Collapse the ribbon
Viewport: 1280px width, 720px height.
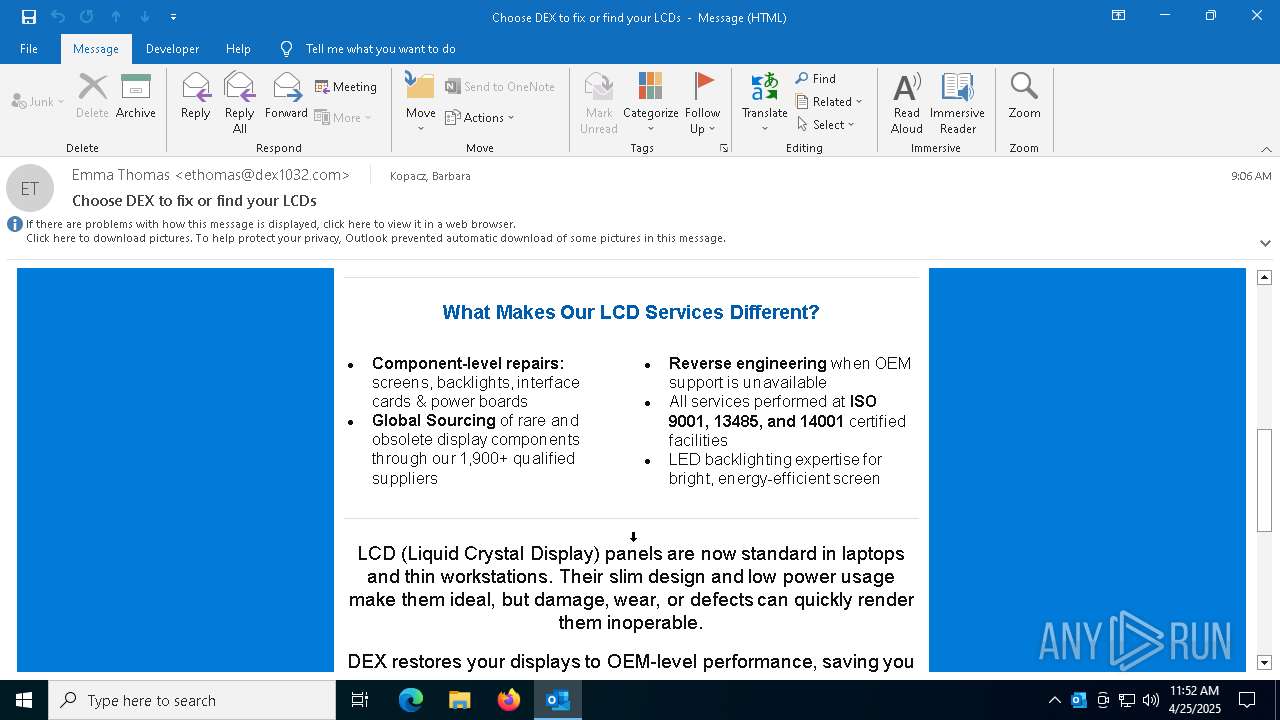1266,149
